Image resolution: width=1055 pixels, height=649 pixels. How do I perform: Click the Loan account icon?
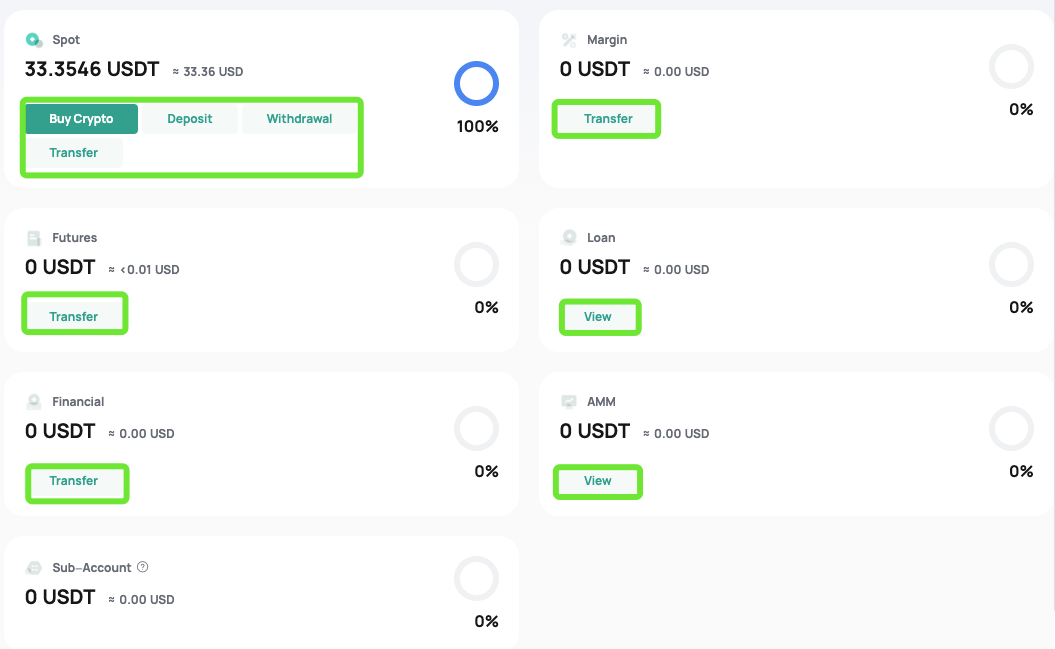(569, 237)
